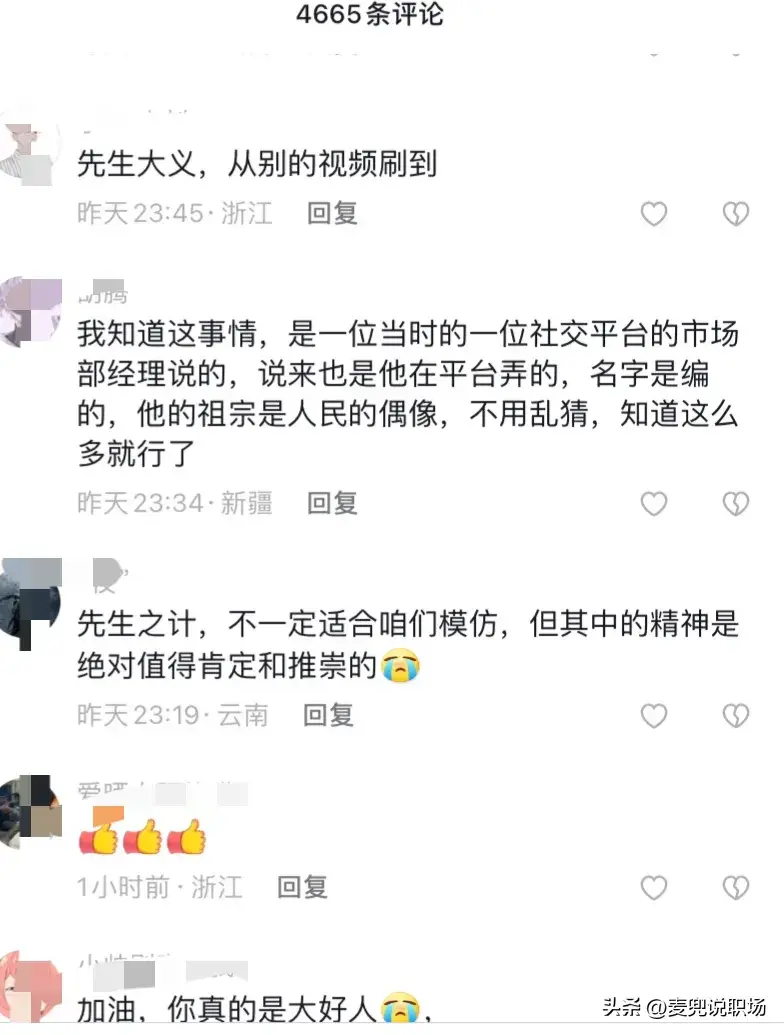784x1035 pixels.
Task: Reply to the 昨天 23:45 浙江 comment
Action: (x=333, y=213)
